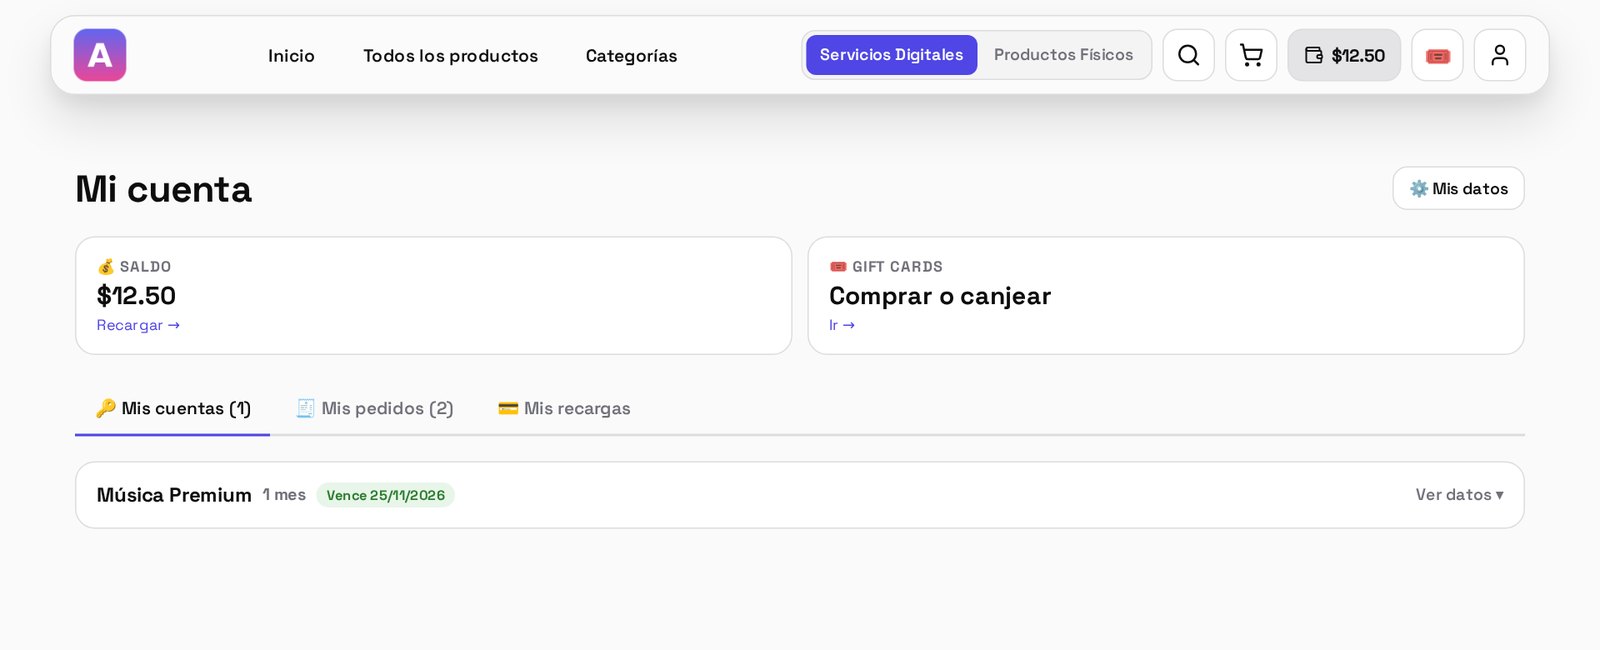
Task: Select Servicios Digitales toggle
Action: [x=892, y=55]
